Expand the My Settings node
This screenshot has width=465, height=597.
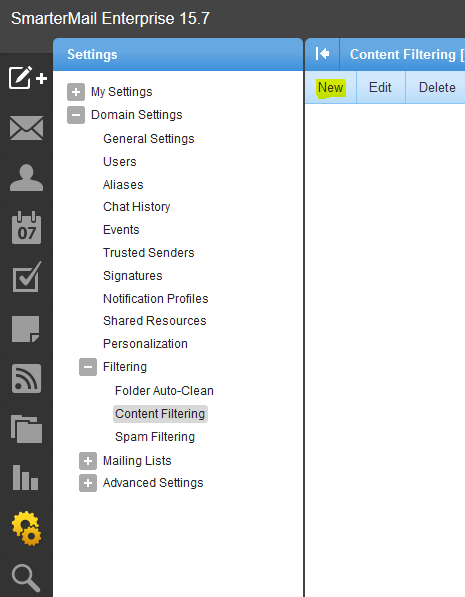tap(76, 92)
